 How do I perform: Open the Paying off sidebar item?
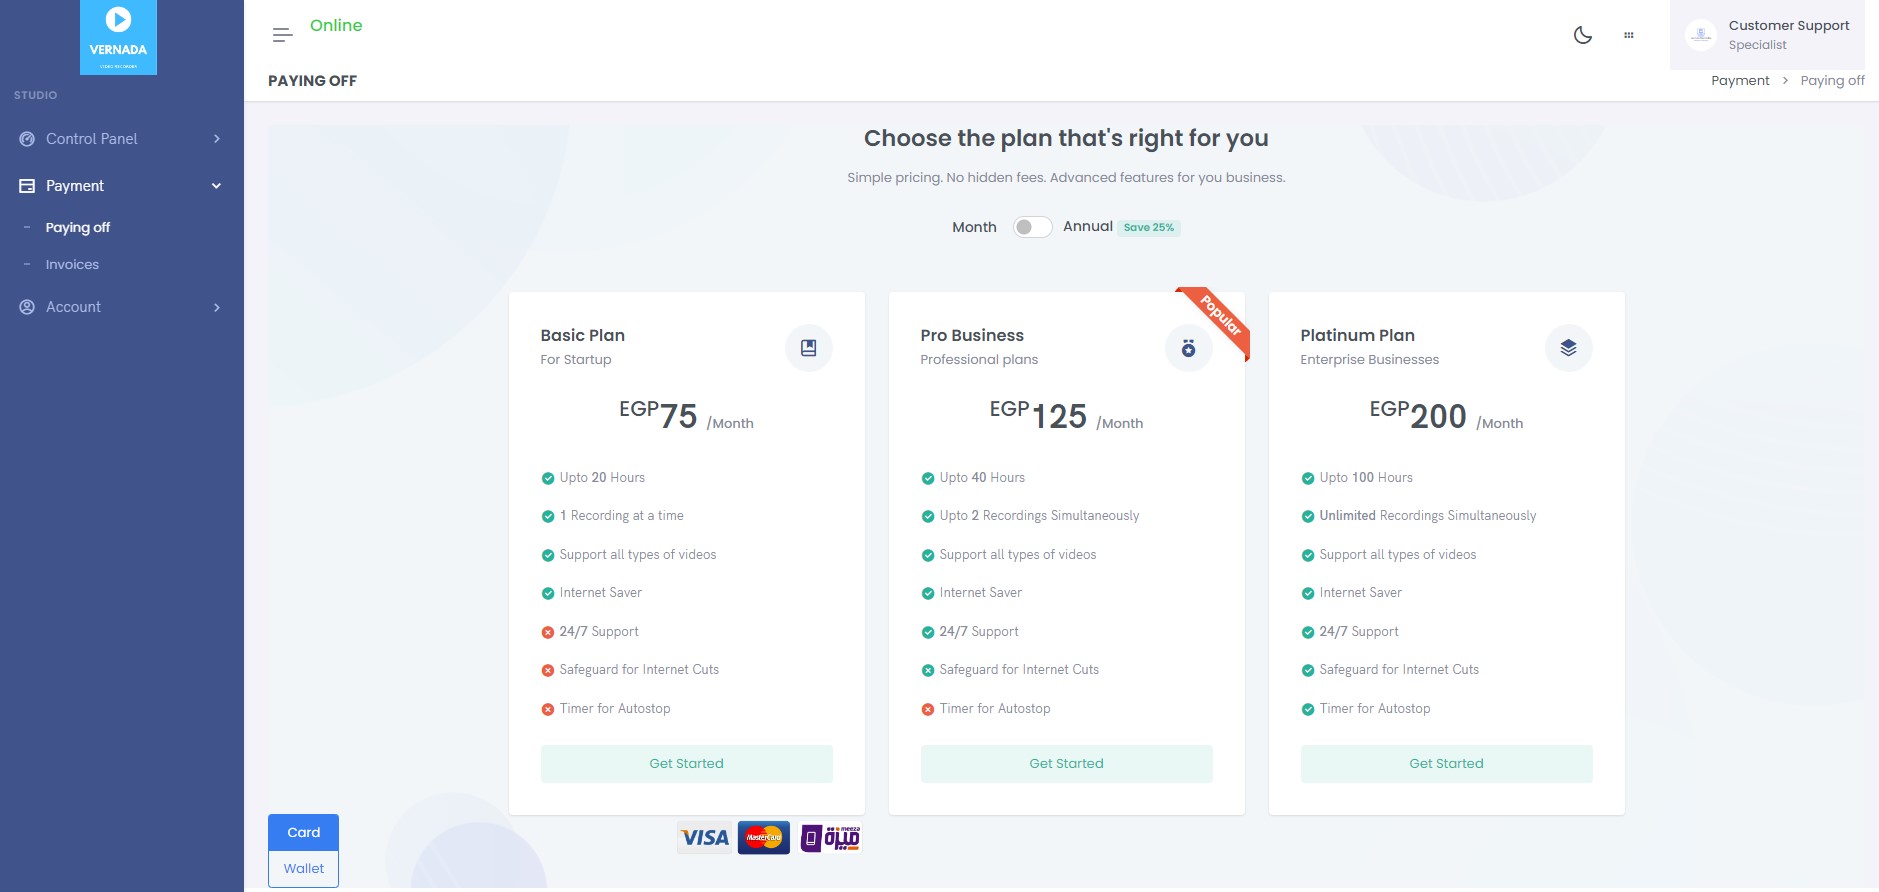(x=78, y=228)
